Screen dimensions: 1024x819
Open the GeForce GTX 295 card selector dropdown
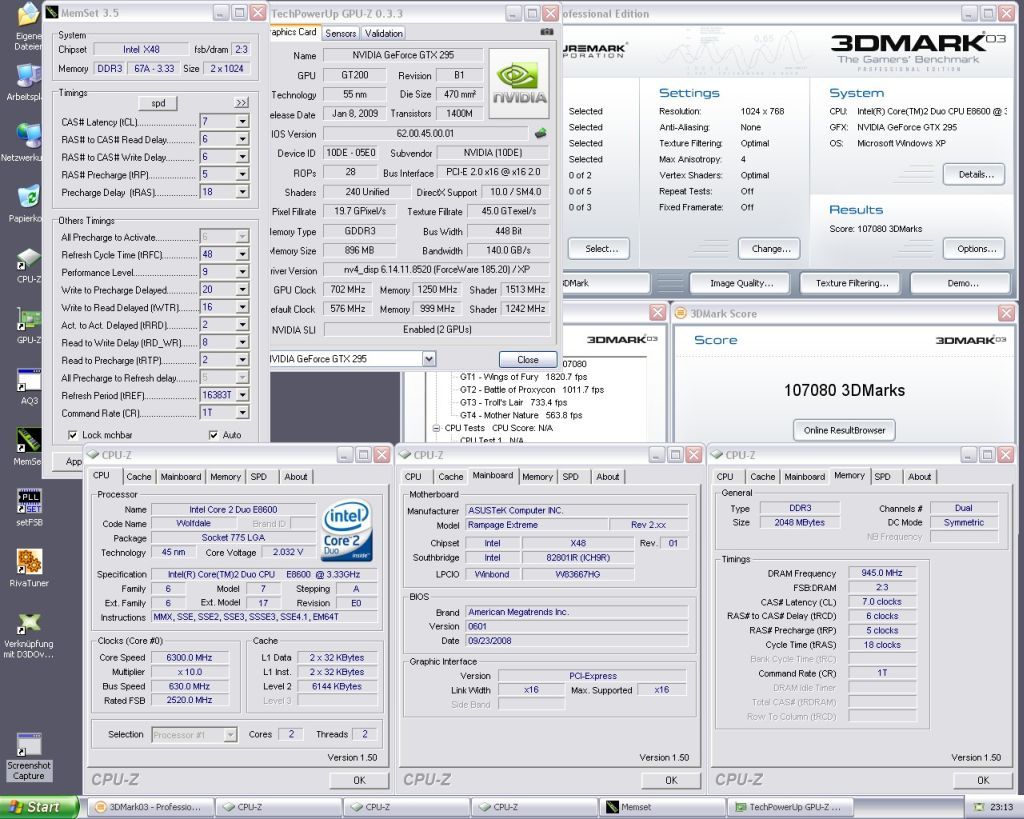click(x=428, y=359)
